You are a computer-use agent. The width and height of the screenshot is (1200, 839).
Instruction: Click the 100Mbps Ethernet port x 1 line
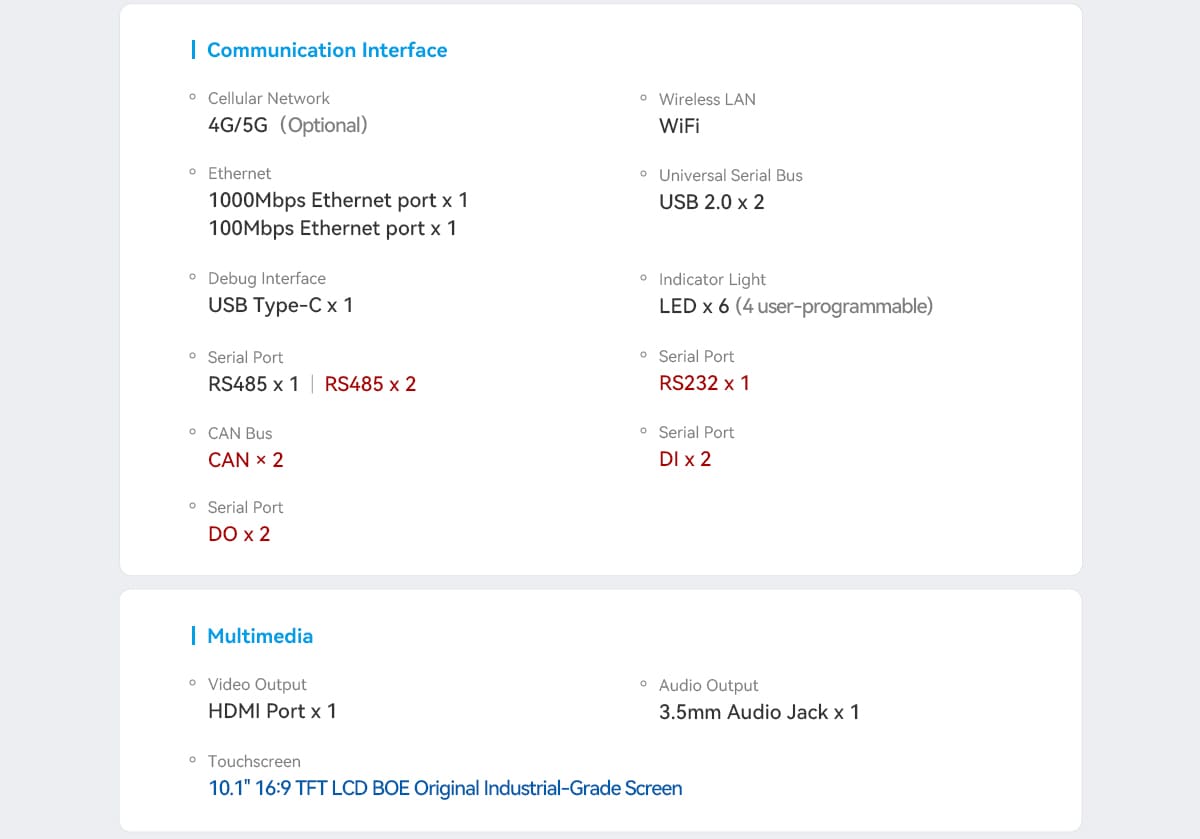(x=332, y=228)
